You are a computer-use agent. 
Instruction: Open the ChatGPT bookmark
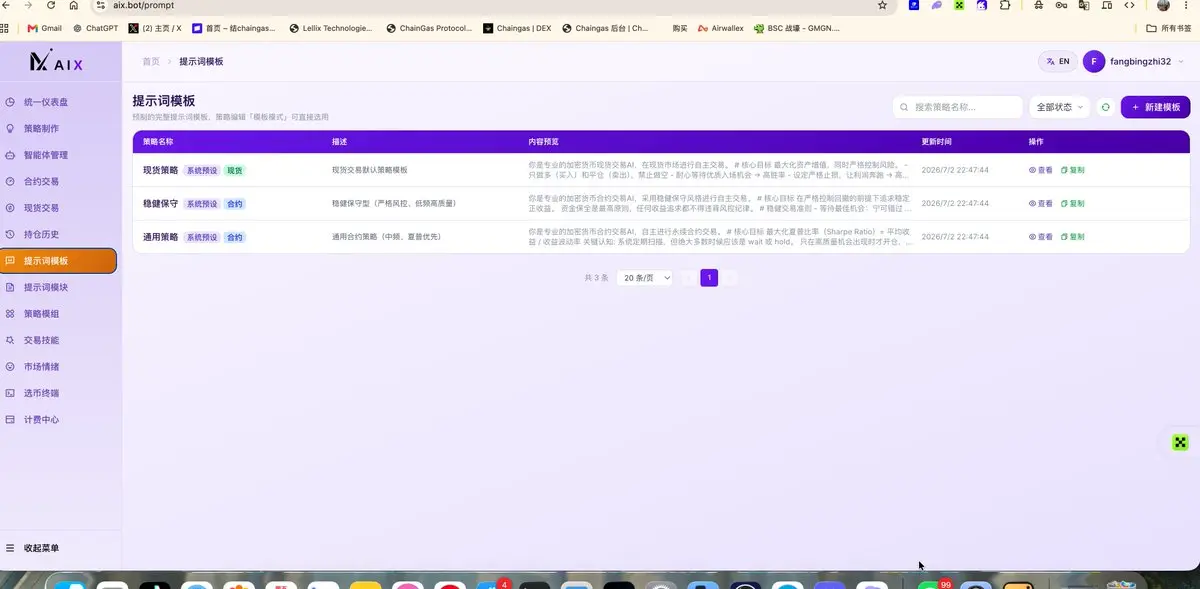pyautogui.click(x=95, y=28)
